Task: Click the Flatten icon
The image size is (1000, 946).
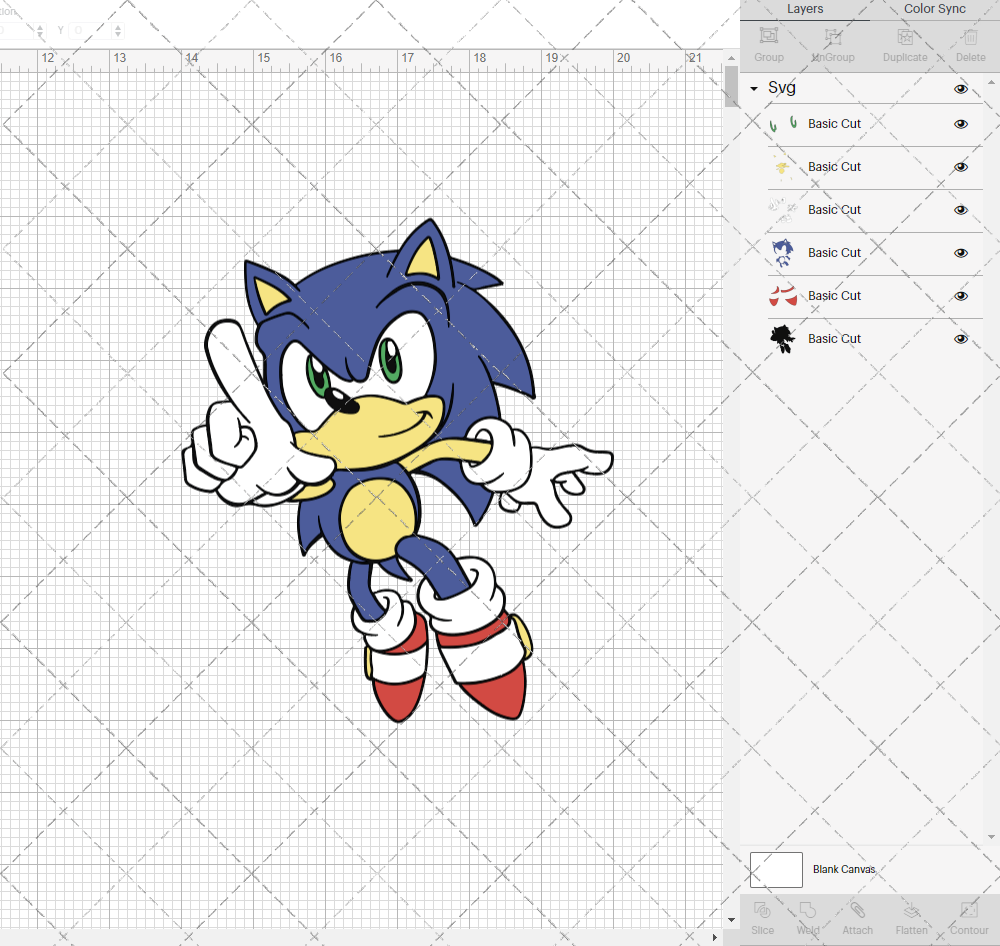Action: click(911, 917)
